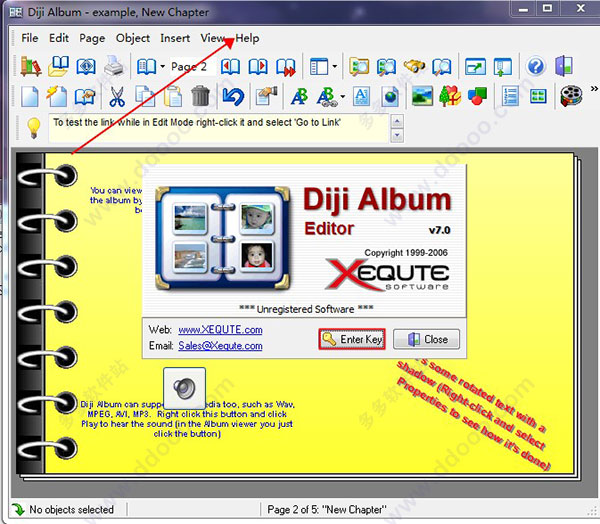The width and height of the screenshot is (600, 524).
Task: Show more toolbar buttons chevron
Action: pos(594,89)
